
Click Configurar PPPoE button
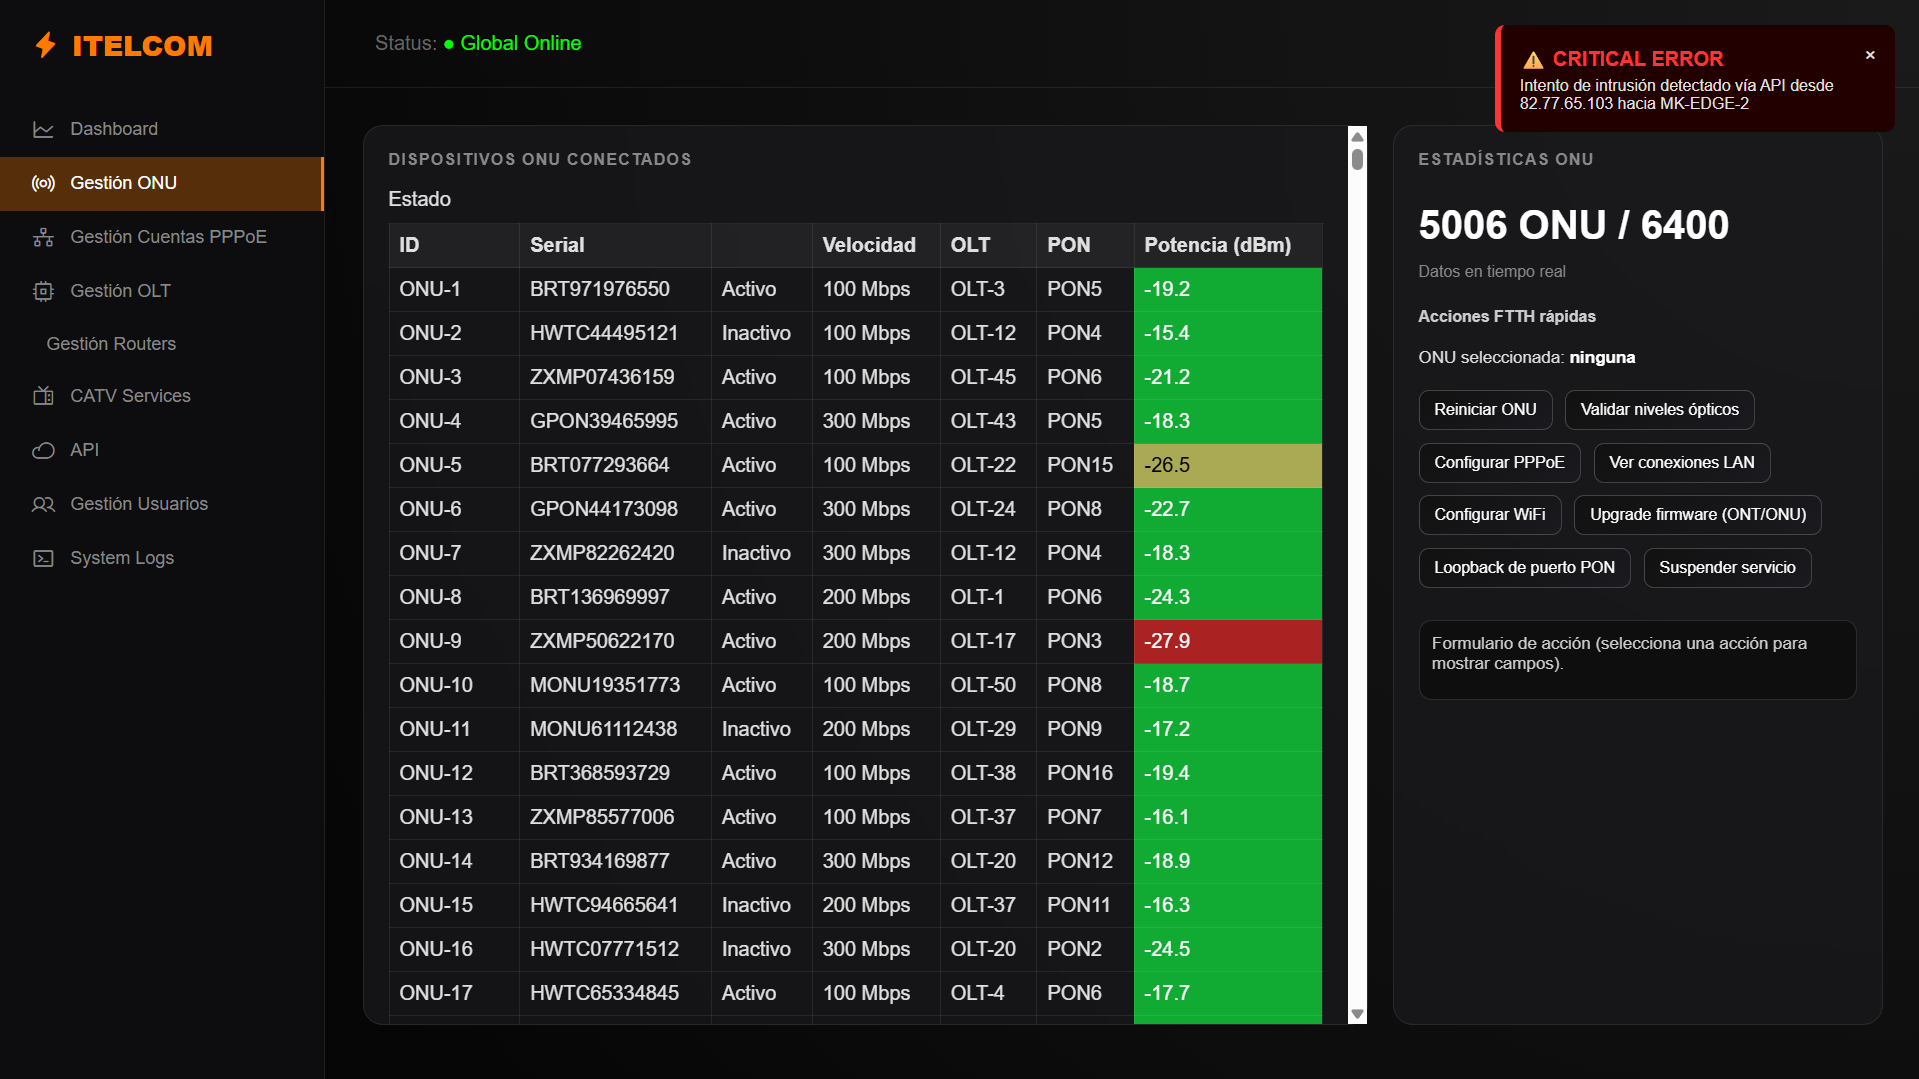1499,463
